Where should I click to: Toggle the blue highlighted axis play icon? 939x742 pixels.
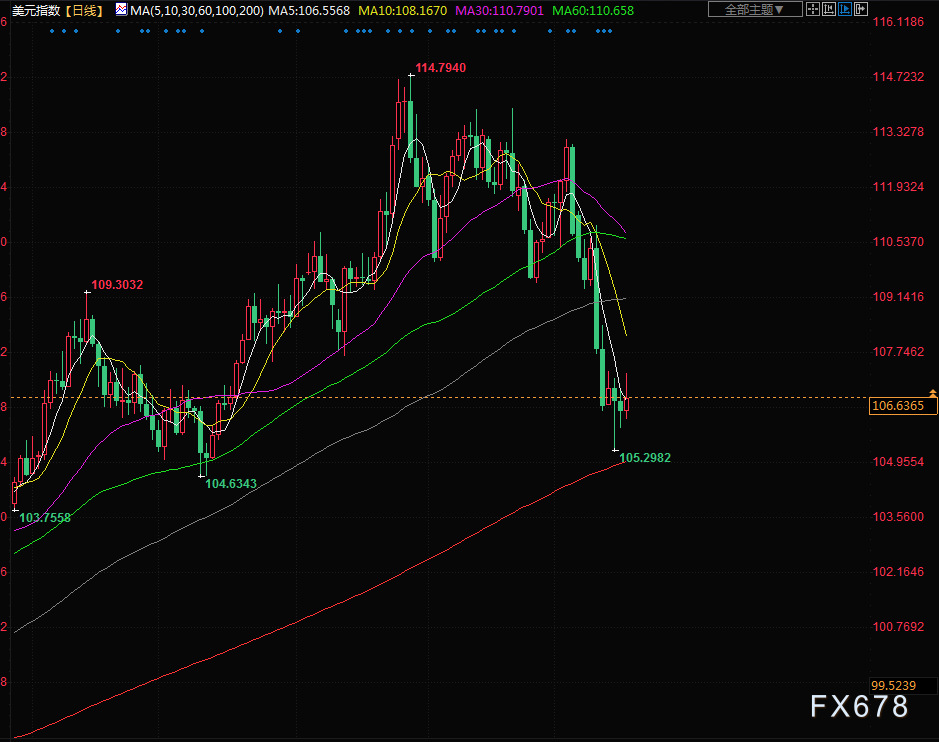845,9
